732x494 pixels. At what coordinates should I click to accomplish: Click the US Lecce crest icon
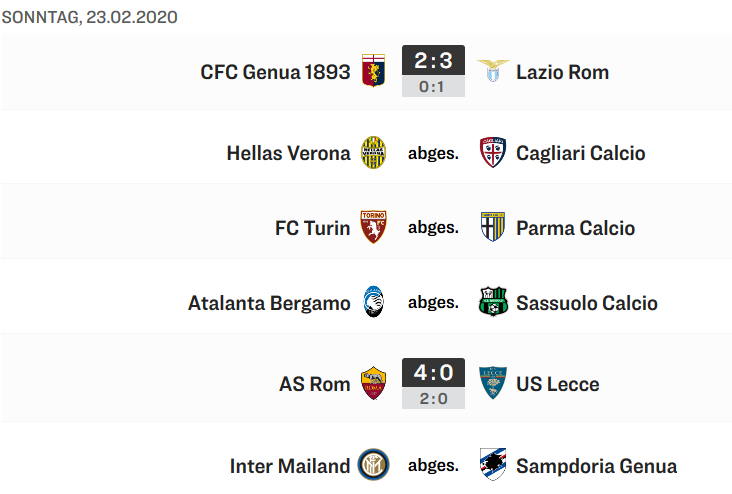point(493,384)
